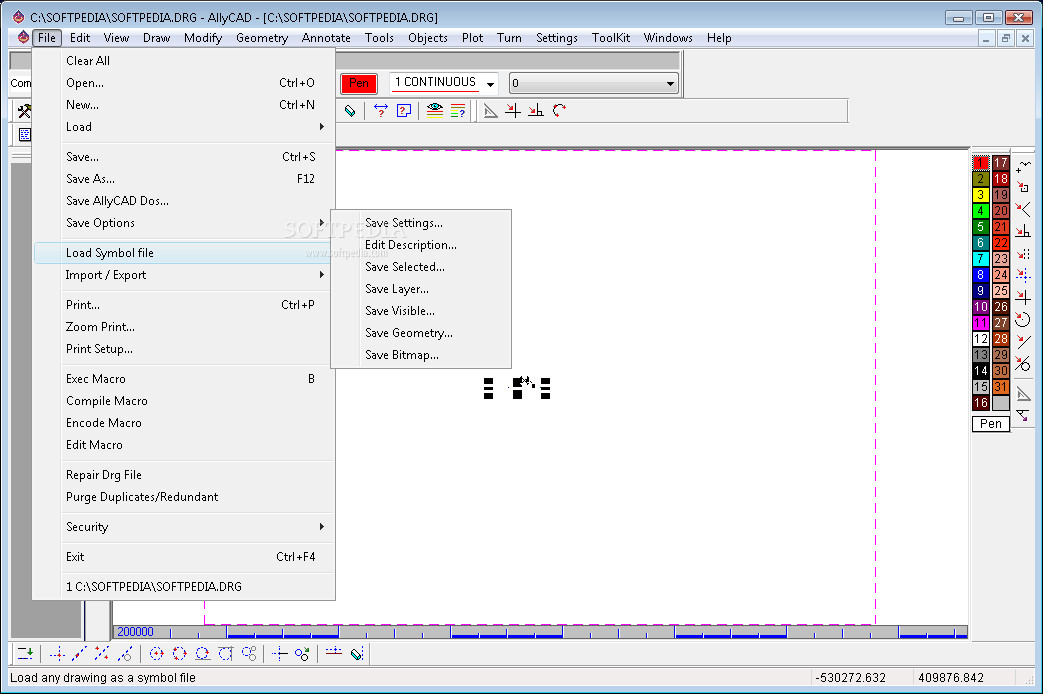Viewport: 1043px width, 694px height.
Task: Expand the Load submenu
Action: 184,127
